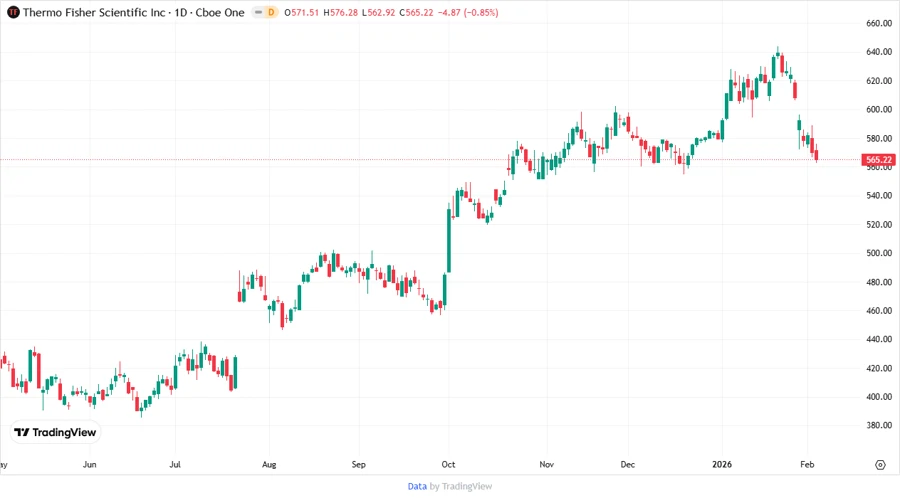This screenshot has width=900, height=498.
Task: Click the open value O571.51
Action: [x=301, y=12]
